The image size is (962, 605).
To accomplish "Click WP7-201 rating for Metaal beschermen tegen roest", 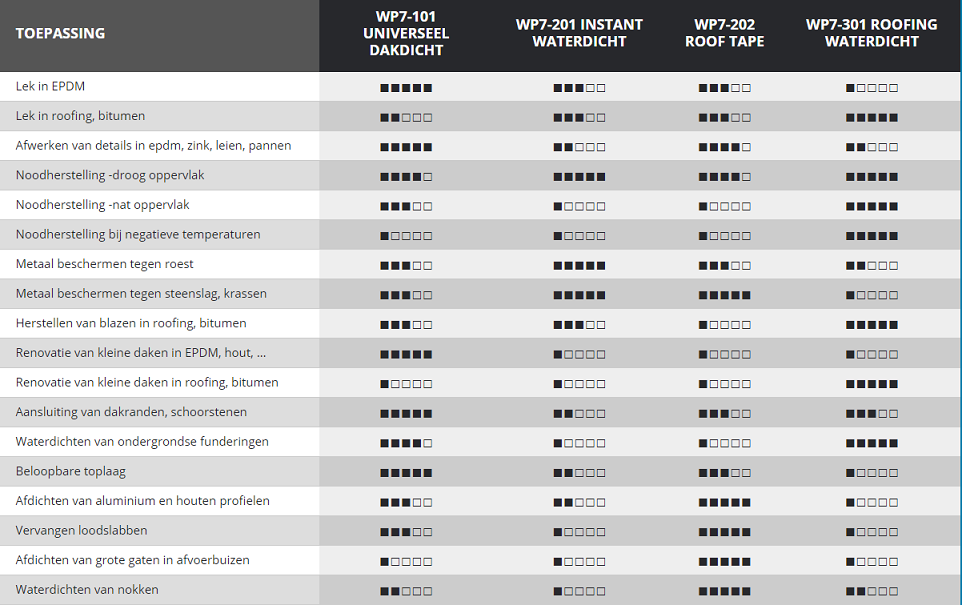I will tap(579, 265).
